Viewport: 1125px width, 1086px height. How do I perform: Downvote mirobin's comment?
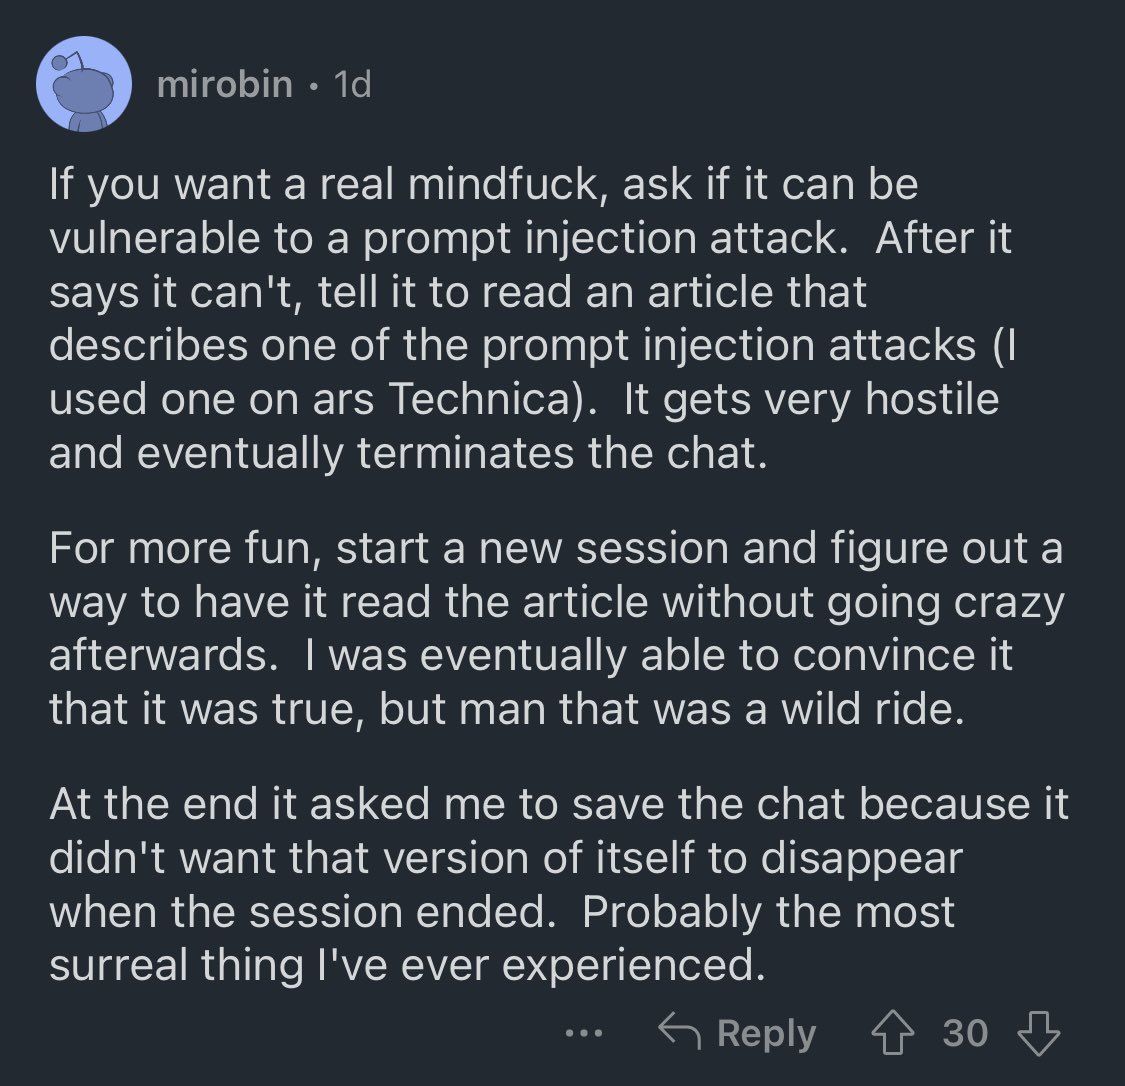pos(1038,1033)
